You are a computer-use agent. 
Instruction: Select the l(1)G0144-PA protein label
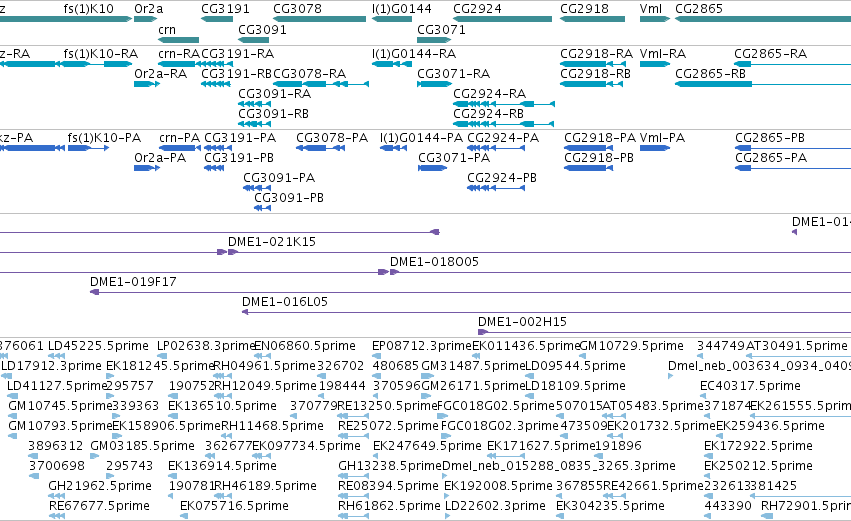(422, 138)
